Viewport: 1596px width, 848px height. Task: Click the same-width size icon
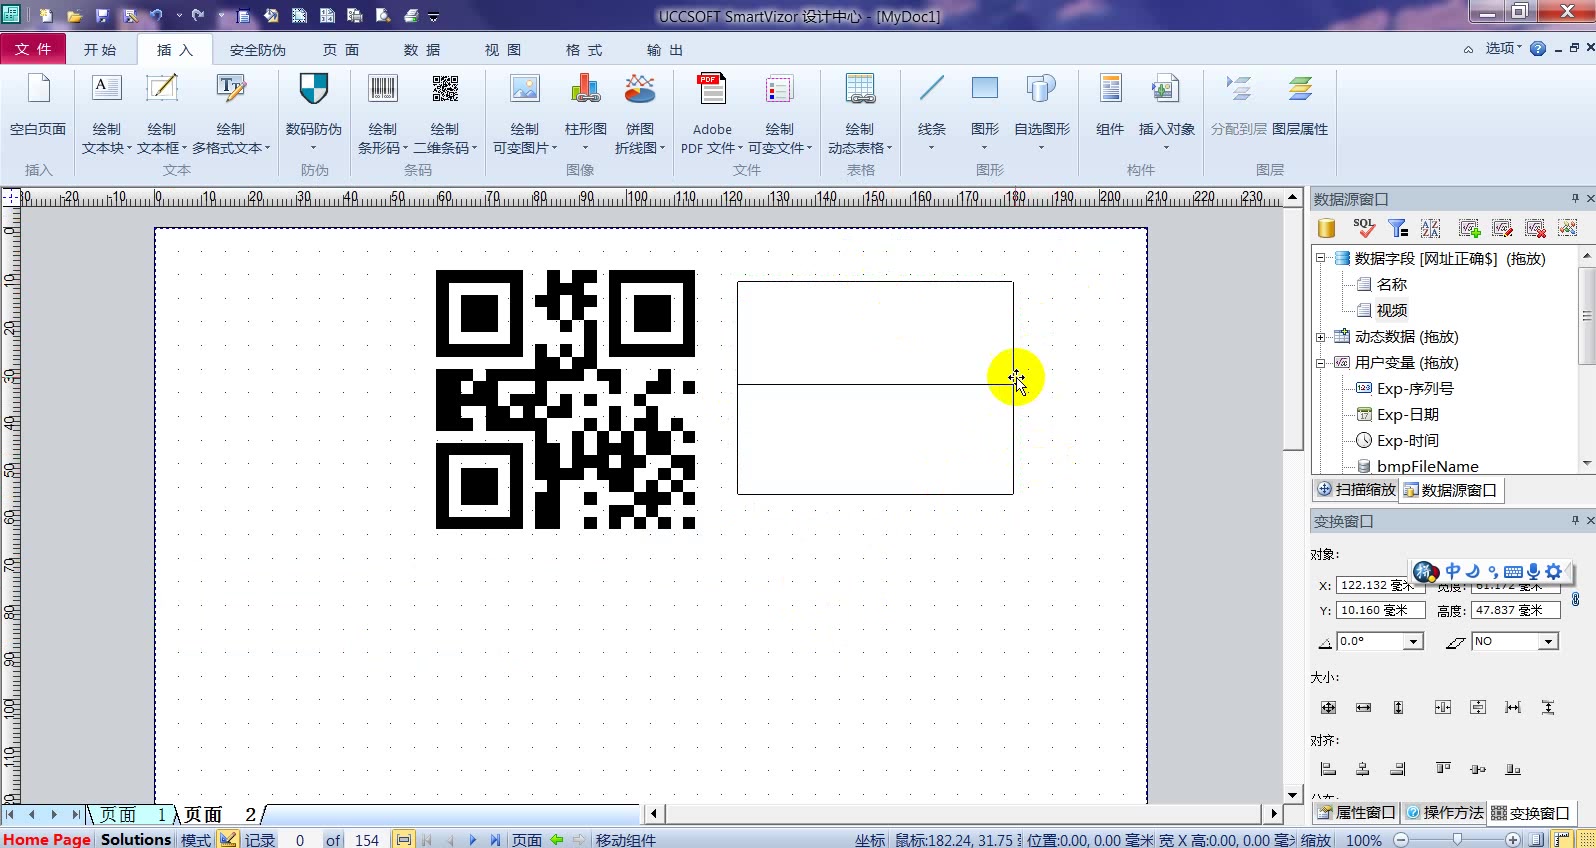click(x=1363, y=708)
